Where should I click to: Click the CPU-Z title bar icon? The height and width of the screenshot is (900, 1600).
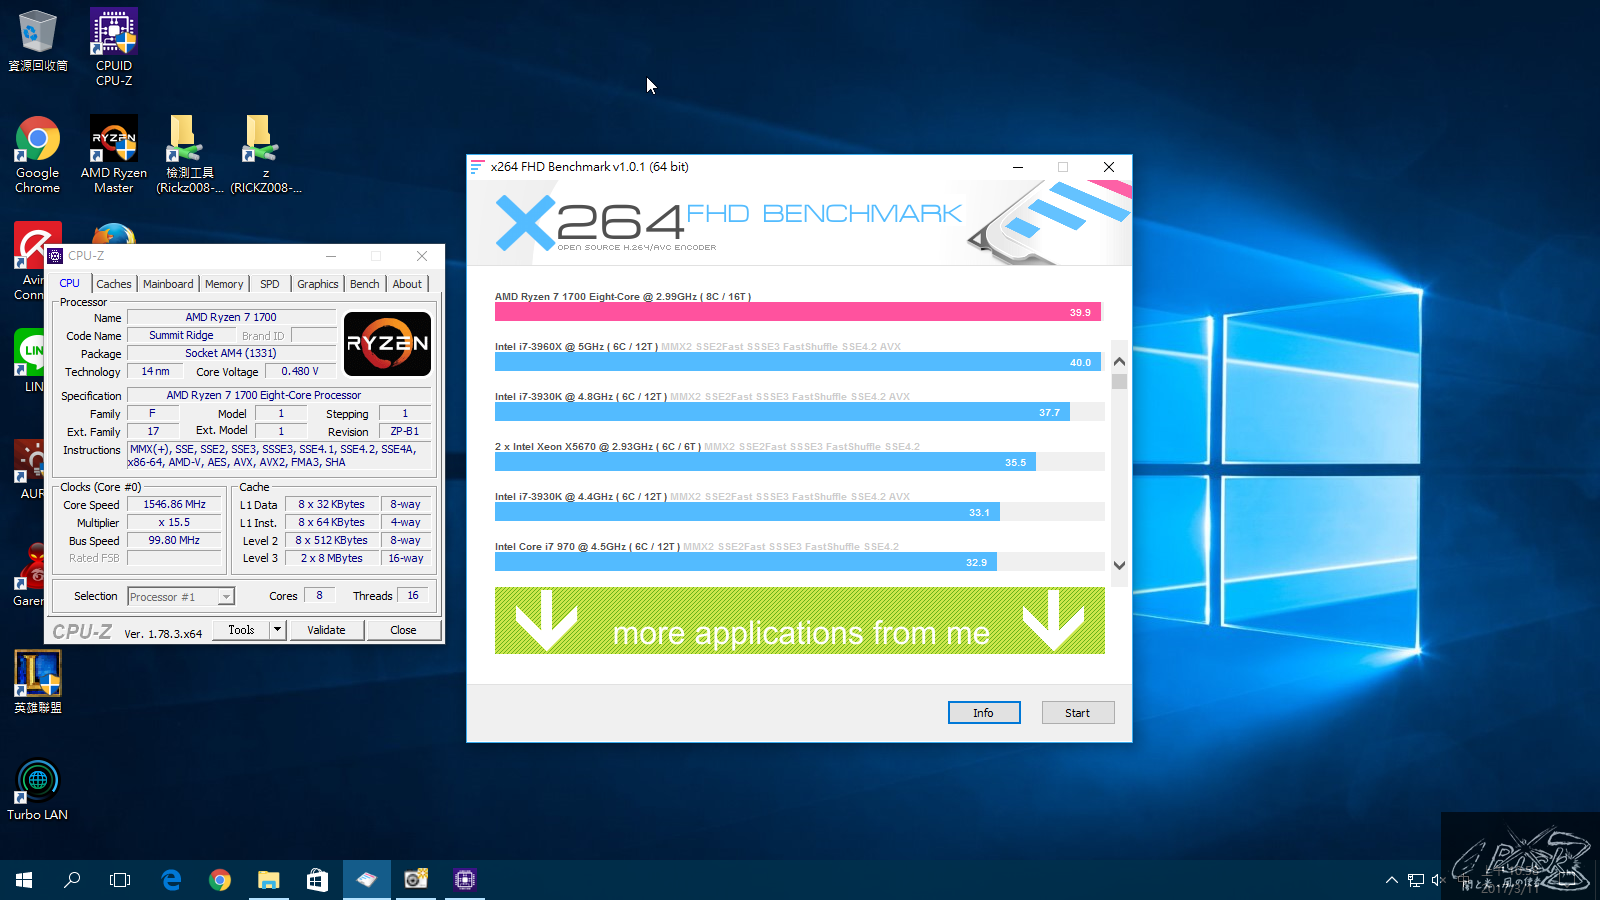(56, 256)
